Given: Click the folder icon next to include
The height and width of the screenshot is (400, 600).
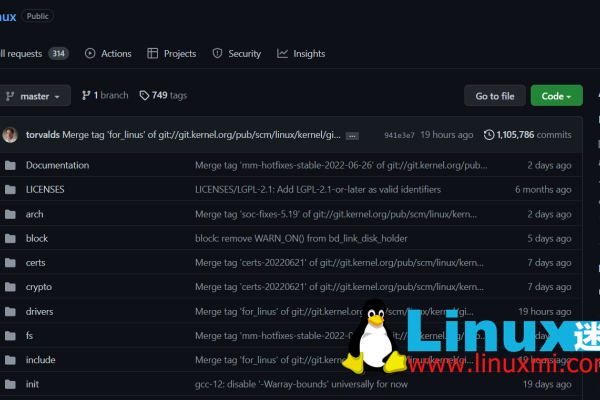Looking at the screenshot, I should 10,360.
